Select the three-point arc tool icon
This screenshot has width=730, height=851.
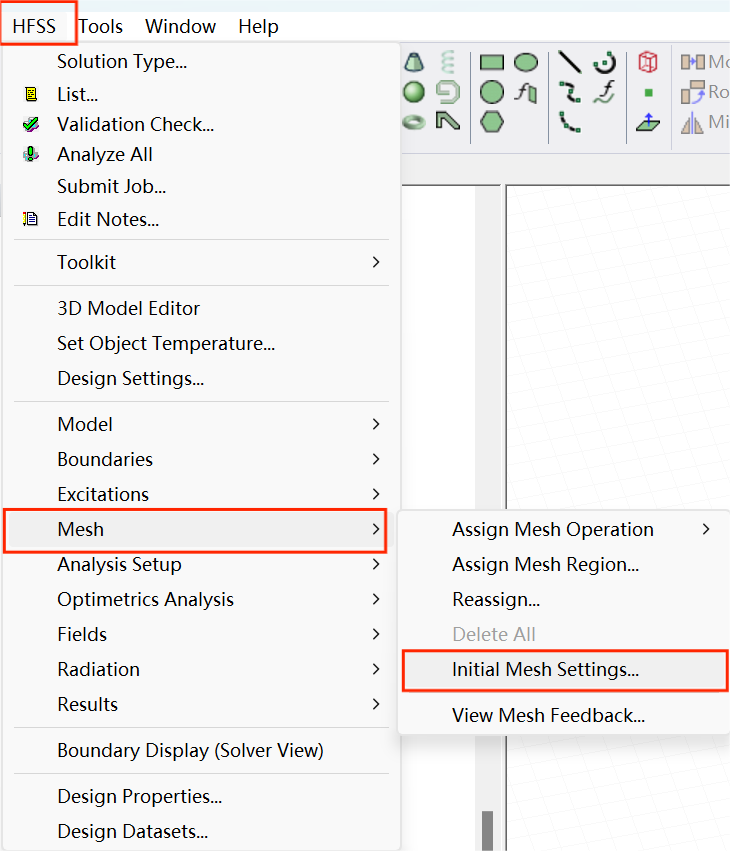pos(570,122)
